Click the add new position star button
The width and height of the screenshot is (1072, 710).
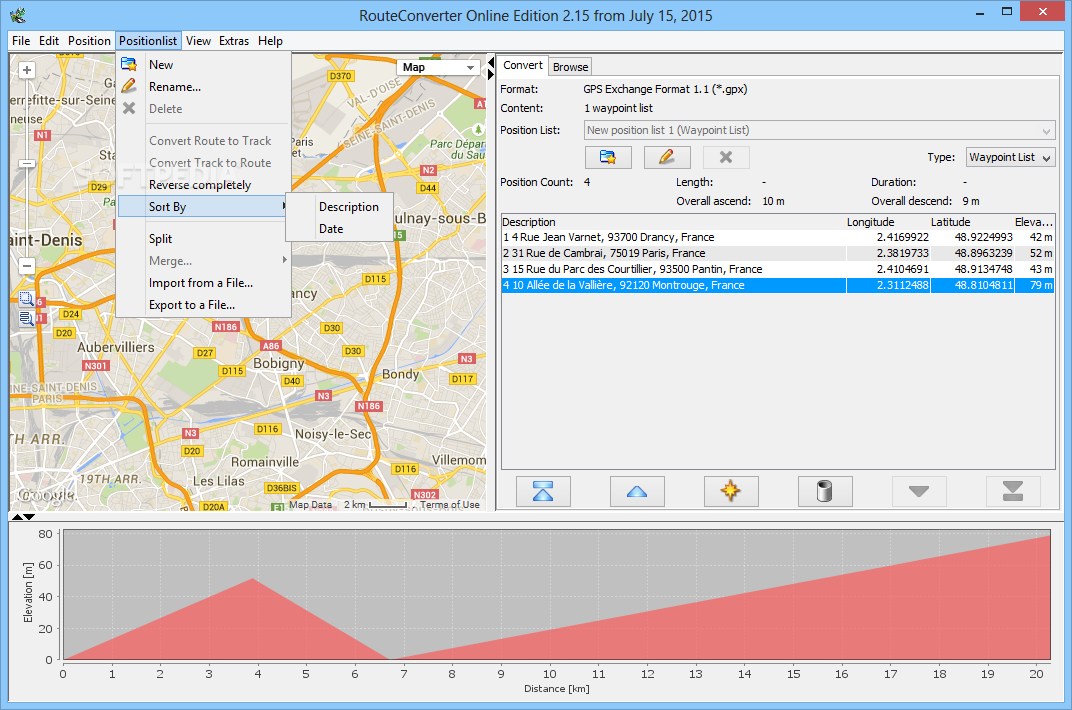[x=731, y=491]
